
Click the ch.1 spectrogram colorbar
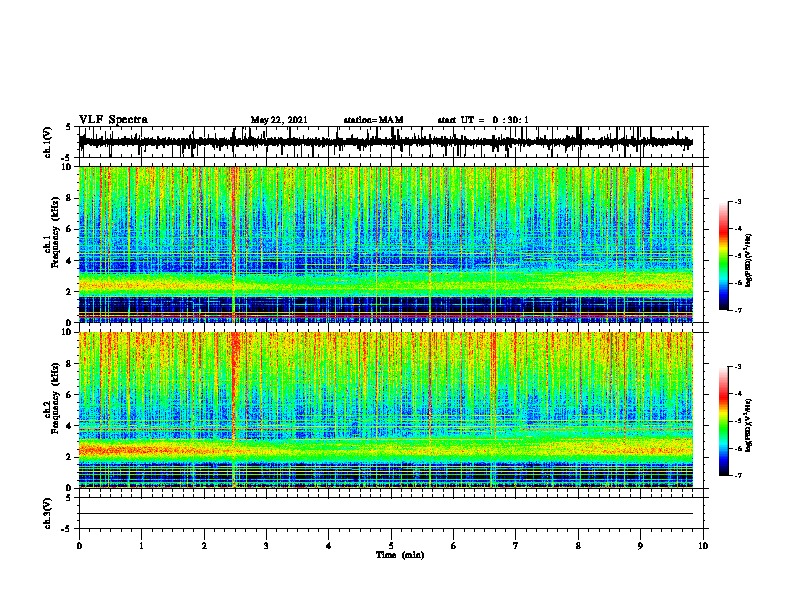pyautogui.click(x=724, y=256)
